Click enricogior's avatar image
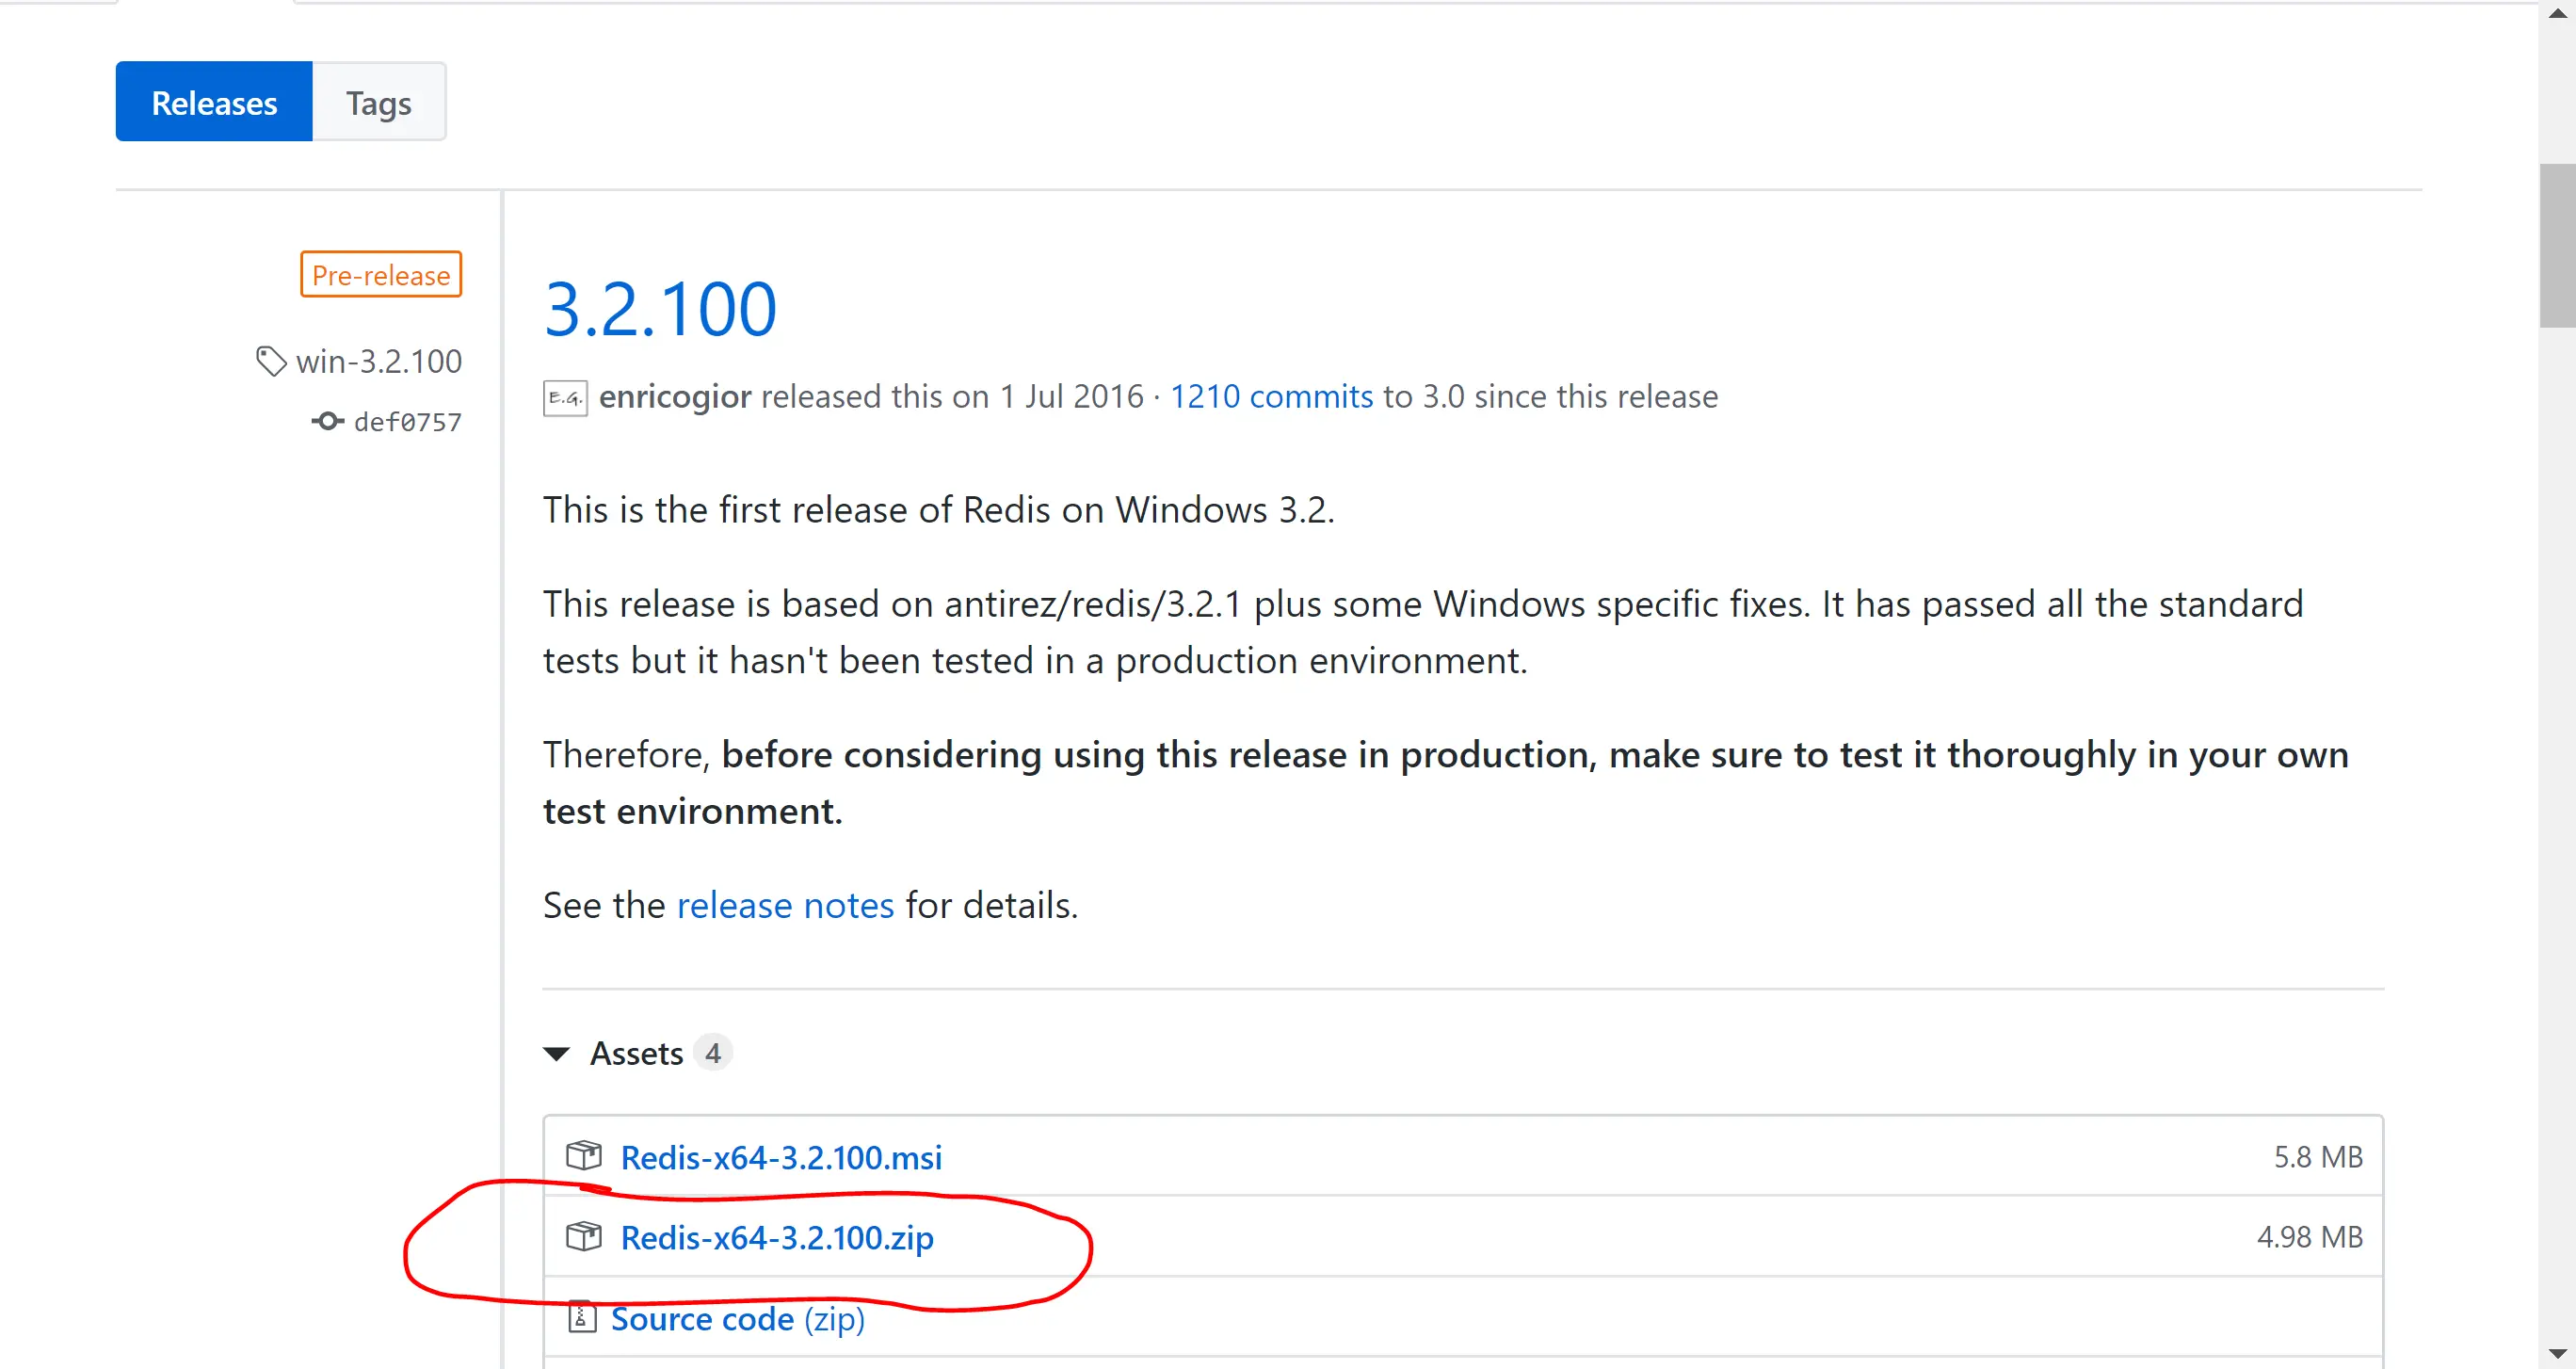The width and height of the screenshot is (2576, 1369). 565,397
